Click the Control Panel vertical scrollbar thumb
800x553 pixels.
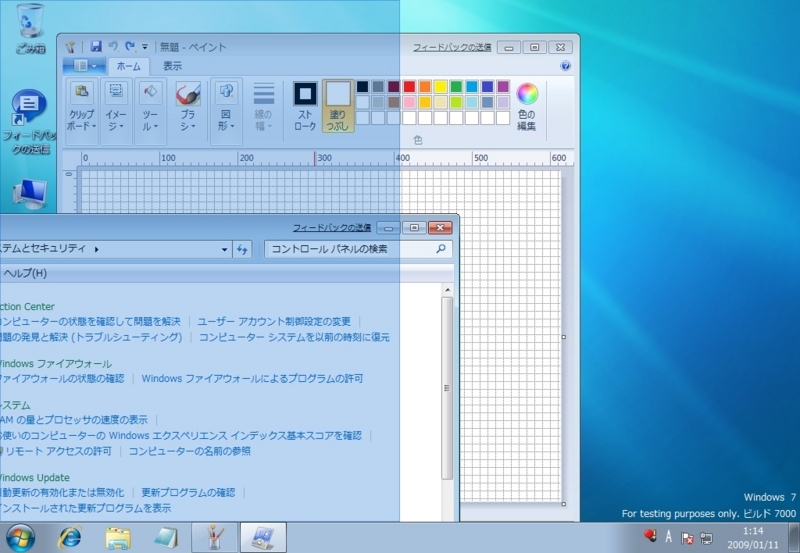pos(447,388)
